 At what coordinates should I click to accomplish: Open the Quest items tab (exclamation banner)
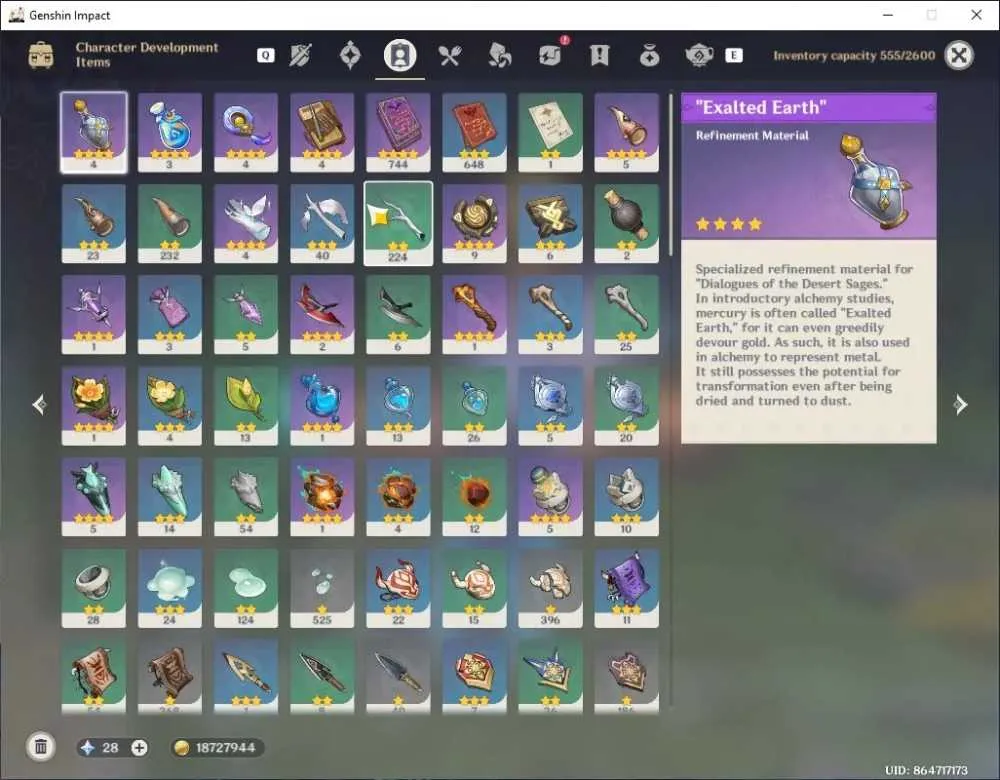[599, 55]
